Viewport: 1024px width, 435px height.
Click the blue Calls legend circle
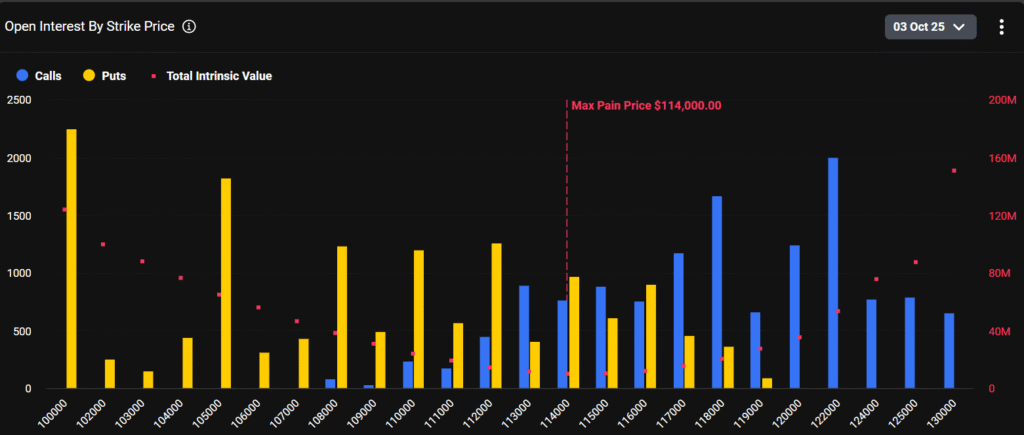21,75
